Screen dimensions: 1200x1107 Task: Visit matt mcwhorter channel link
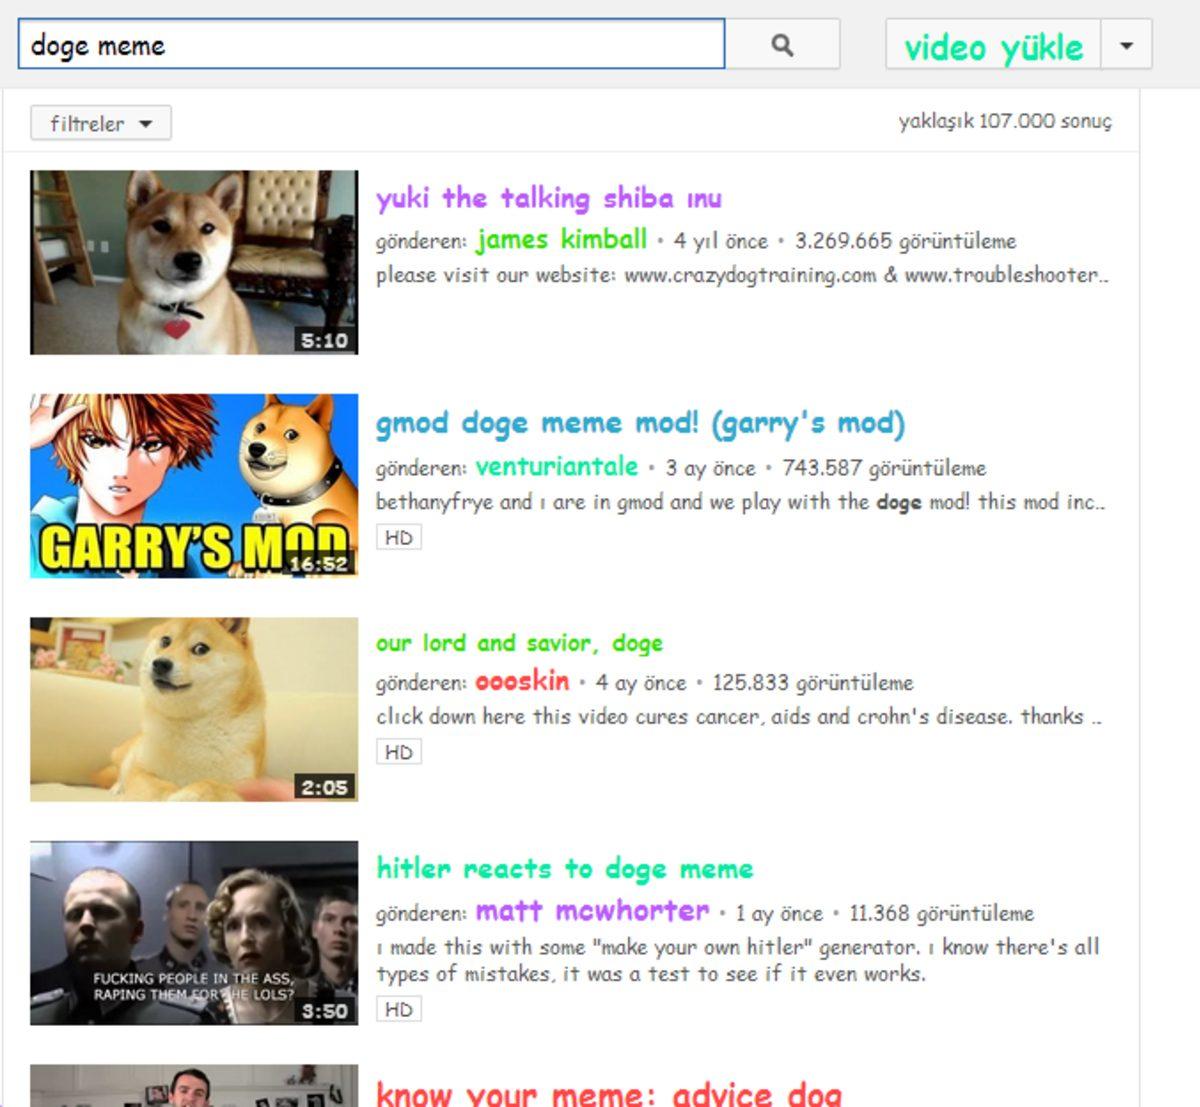592,911
